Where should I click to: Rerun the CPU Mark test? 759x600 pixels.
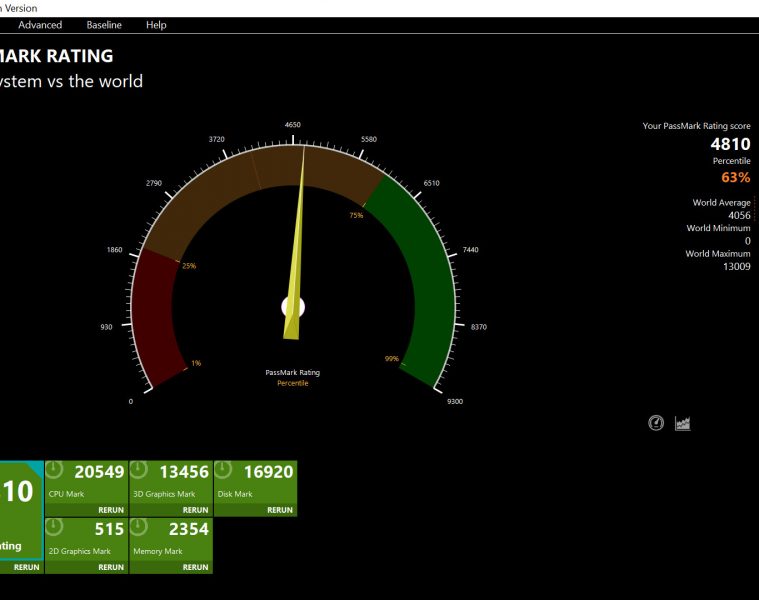[111, 510]
